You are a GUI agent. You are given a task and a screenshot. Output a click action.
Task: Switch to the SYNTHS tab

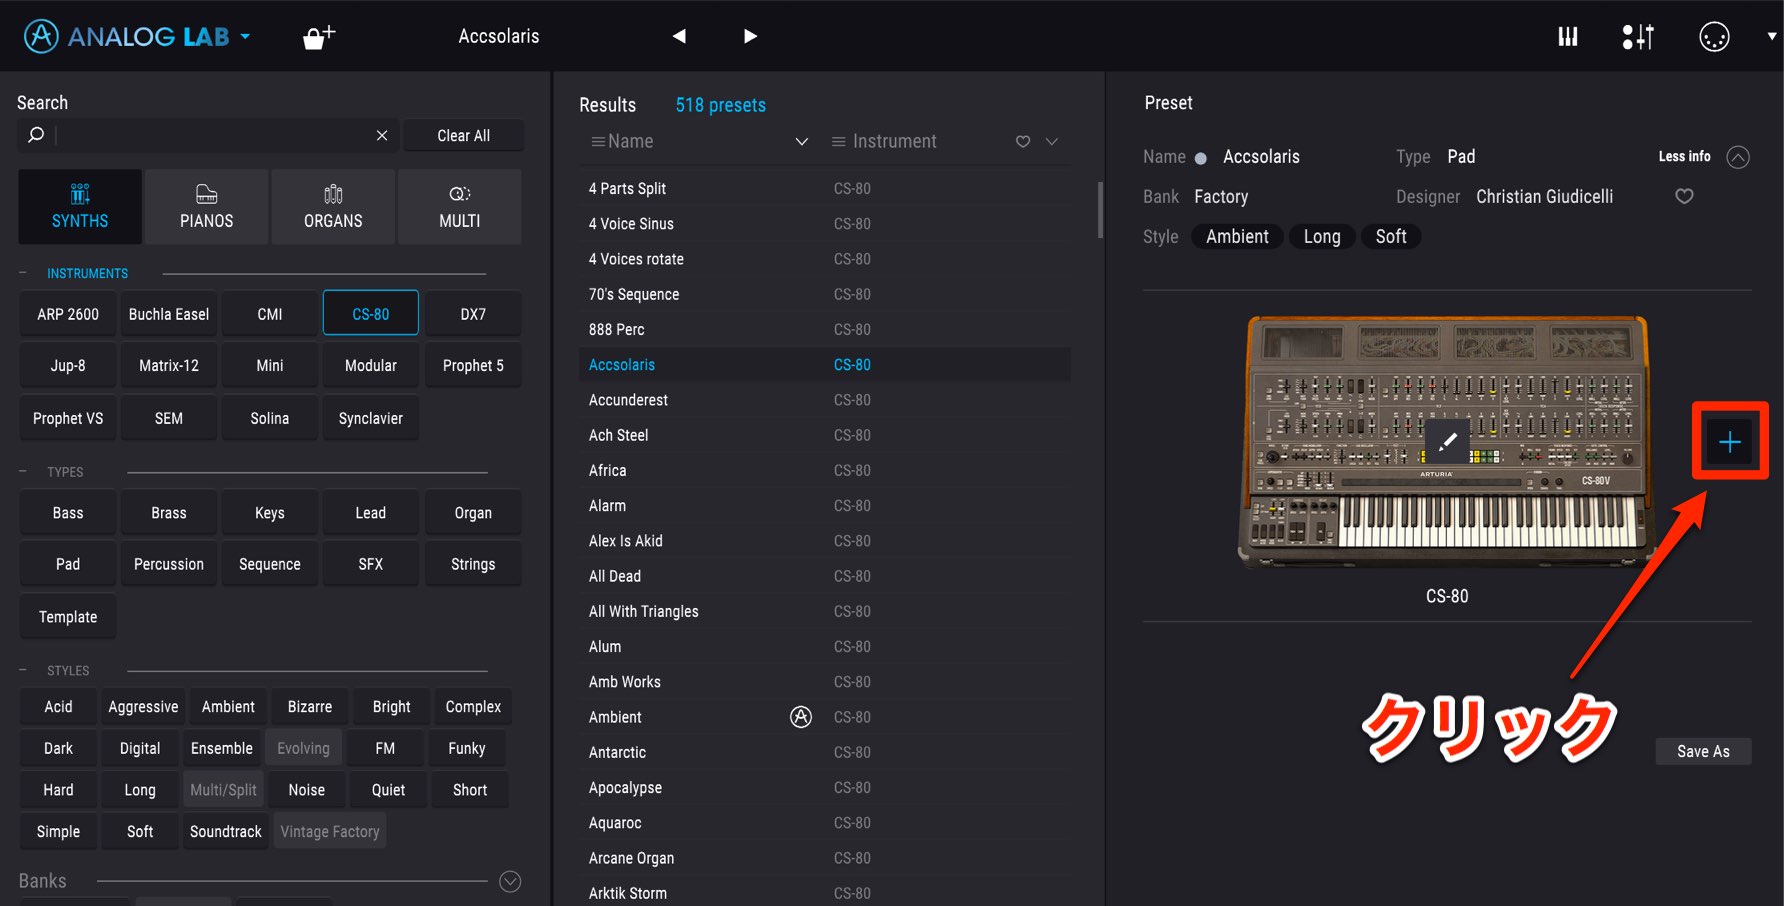tap(80, 207)
